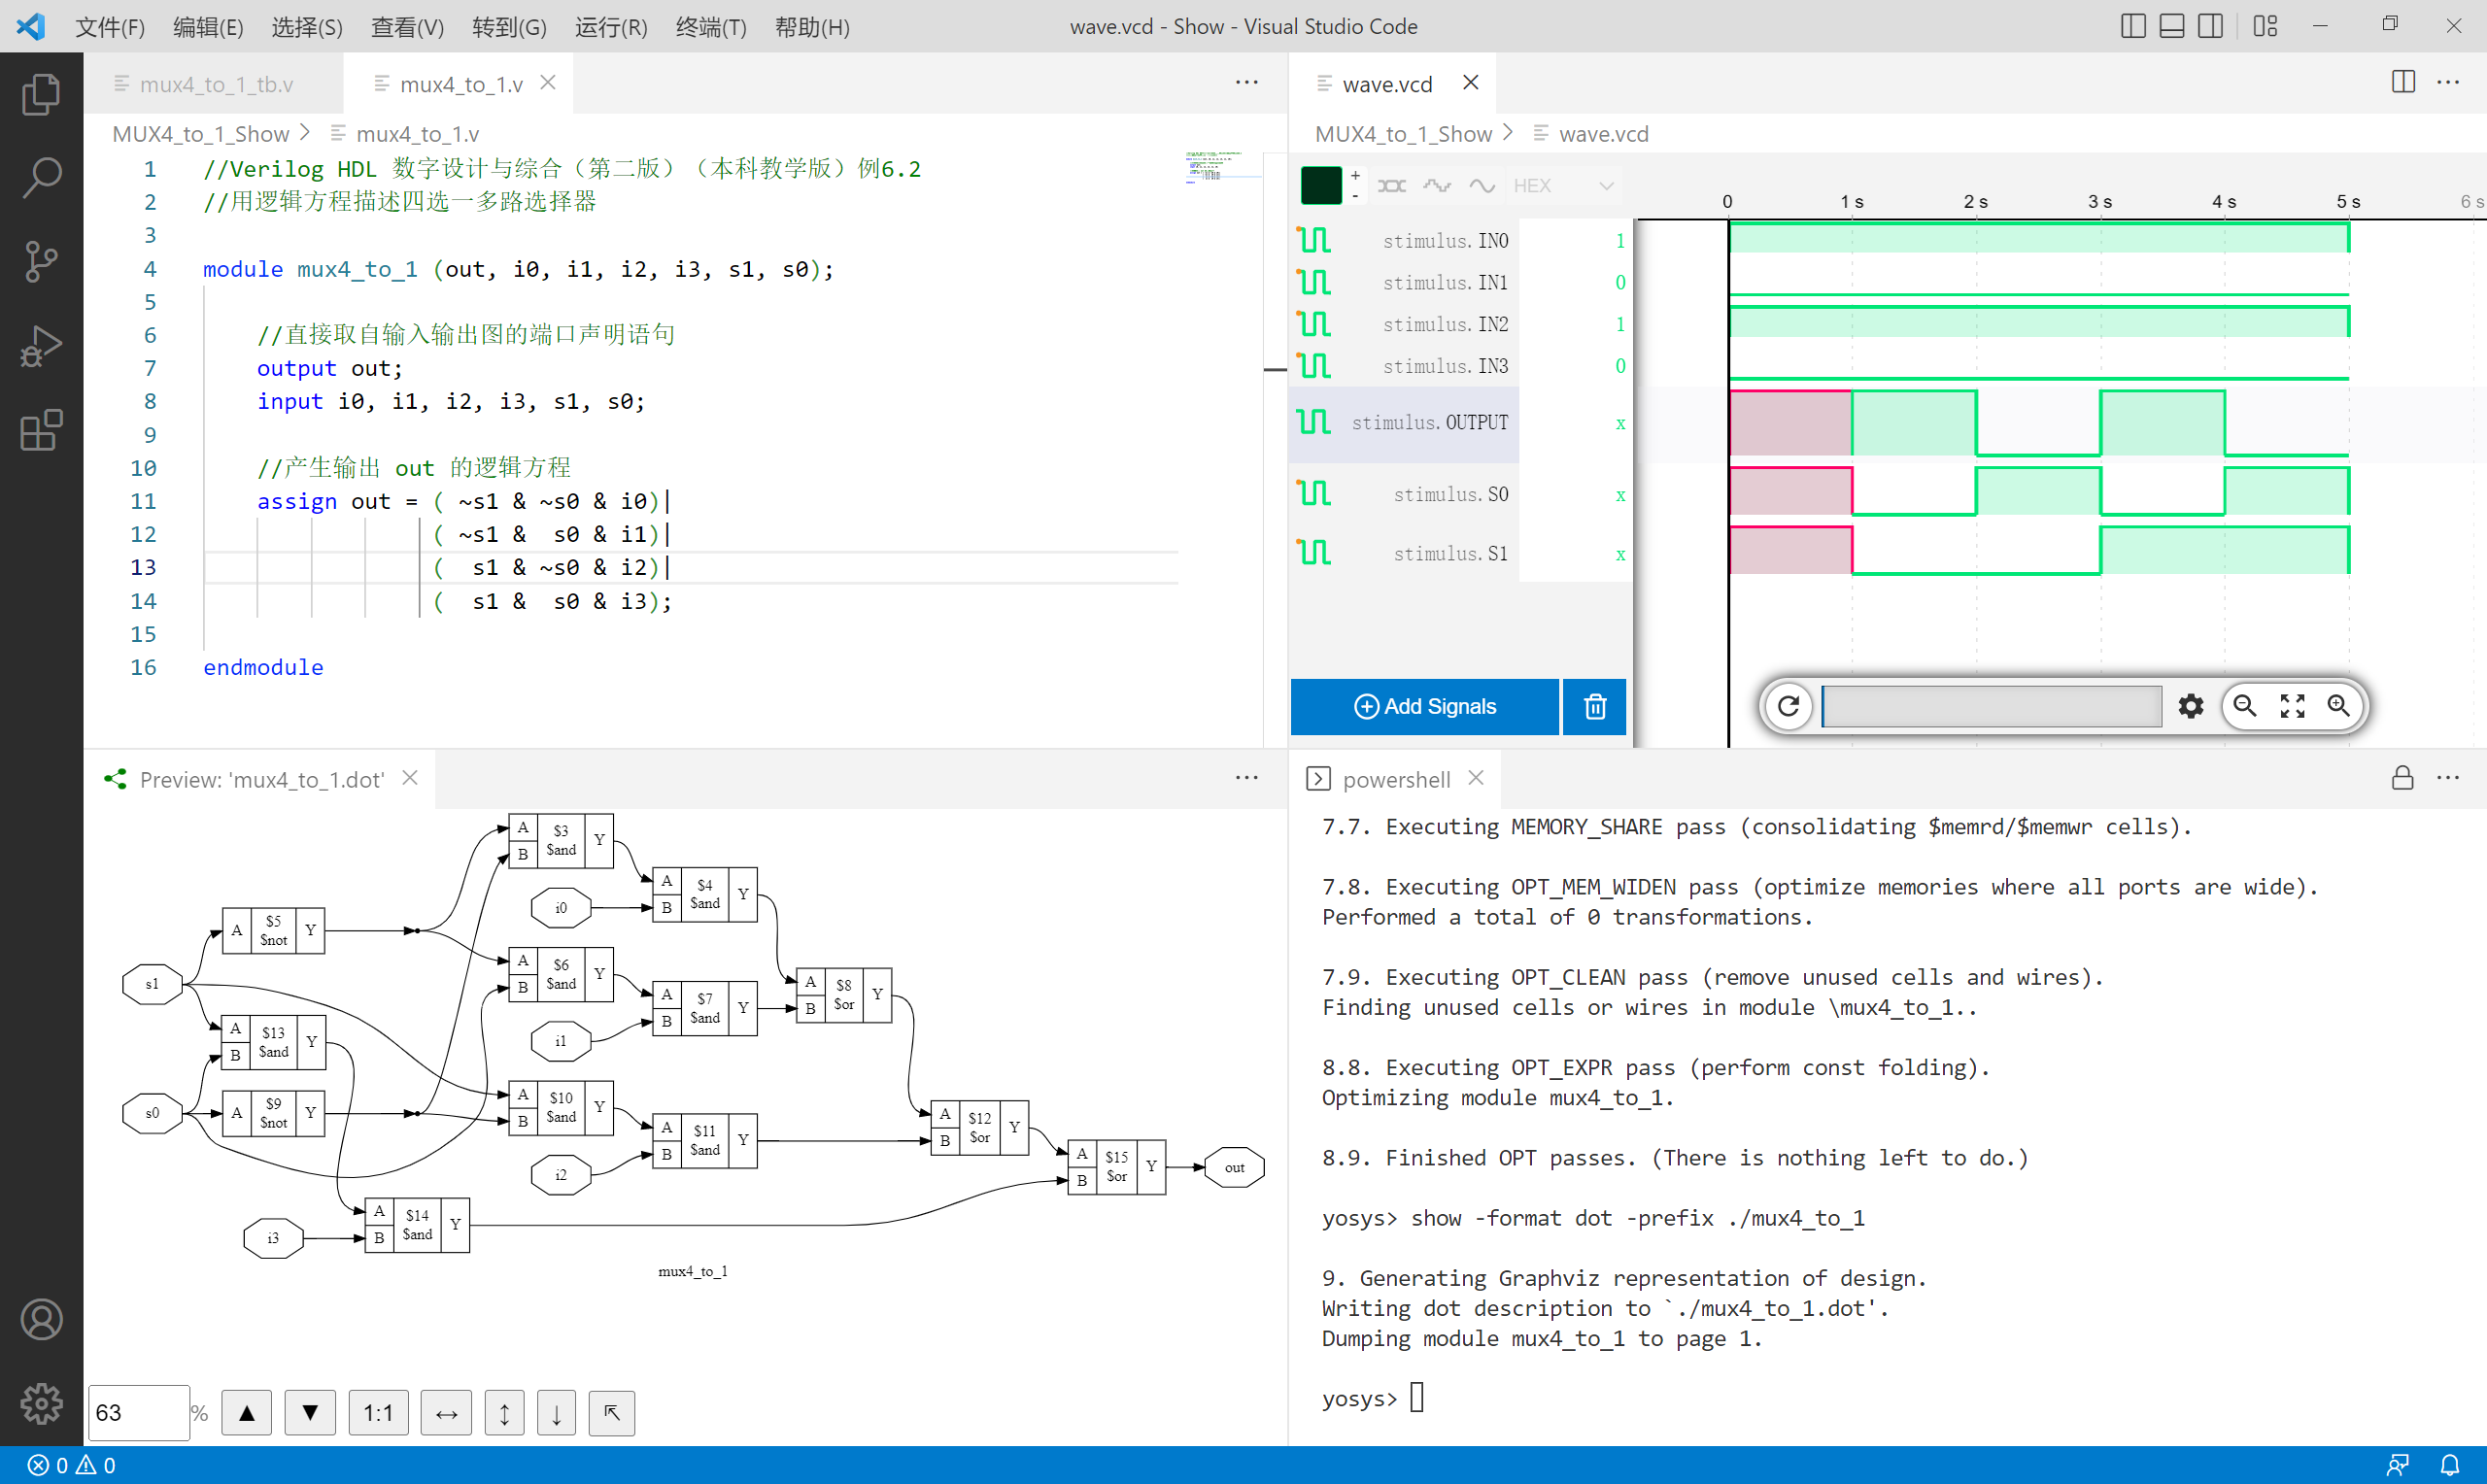The height and width of the screenshot is (1484, 2487).
Task: Open mux4_to_1.v breadcrumb file dropdown
Action: 417,134
